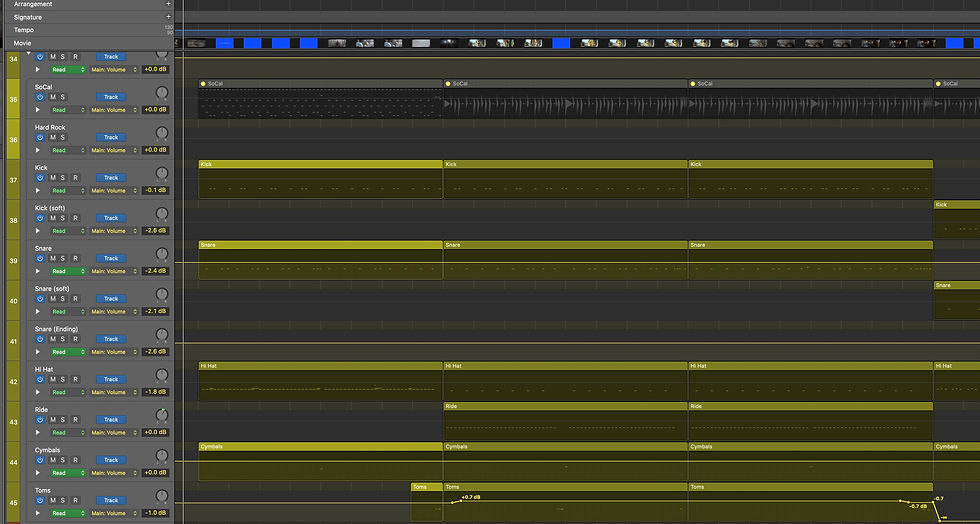Toggle power button on Snare (Ending) track

click(x=40, y=339)
